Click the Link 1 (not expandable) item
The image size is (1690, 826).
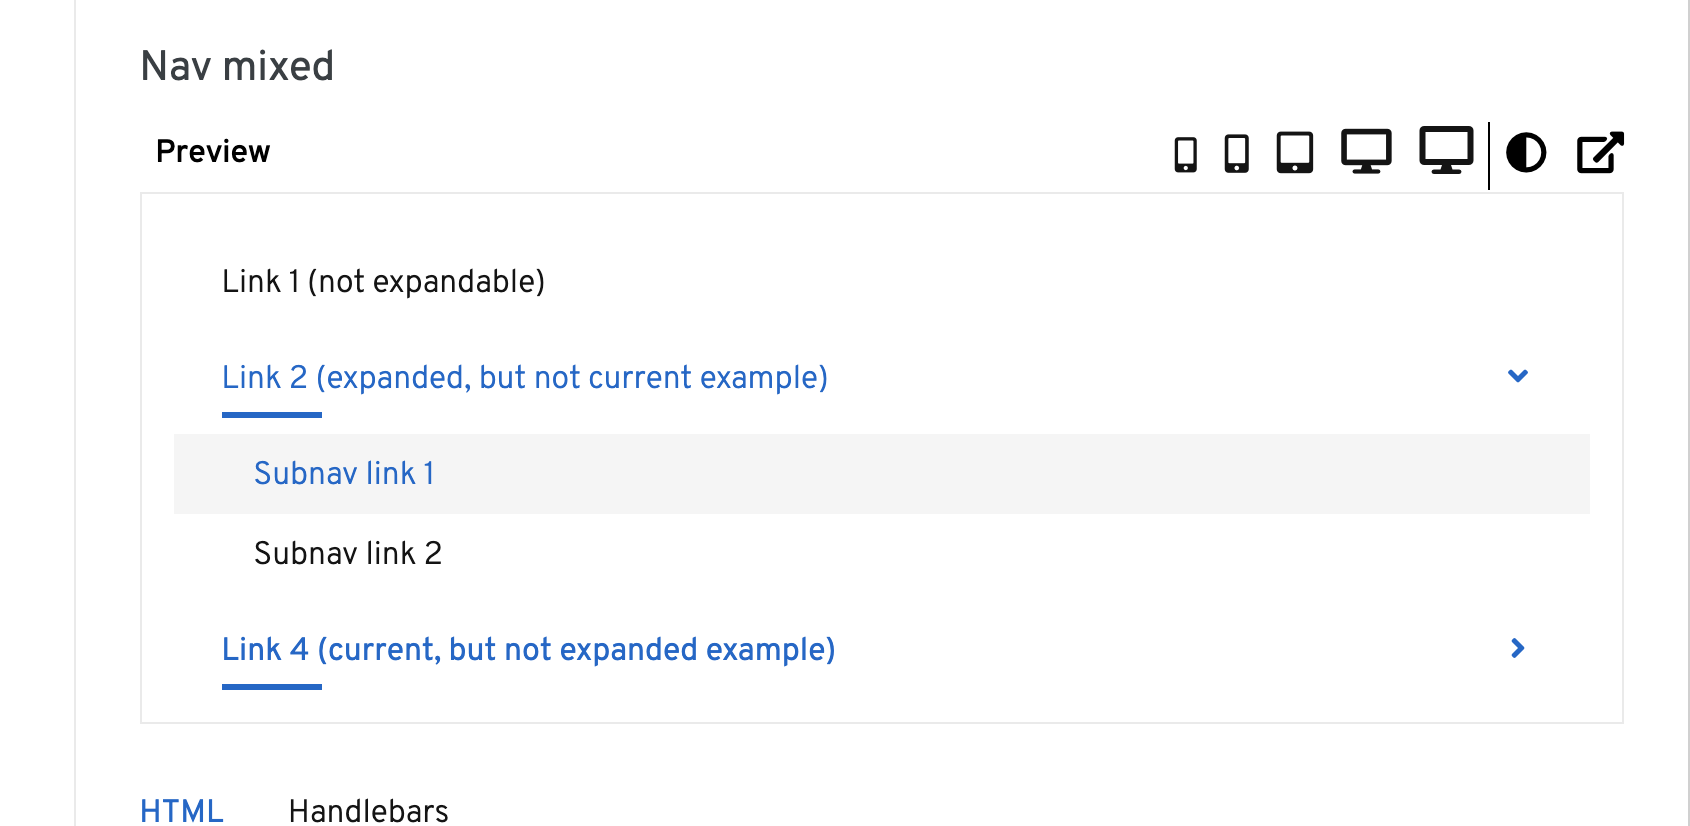[383, 281]
